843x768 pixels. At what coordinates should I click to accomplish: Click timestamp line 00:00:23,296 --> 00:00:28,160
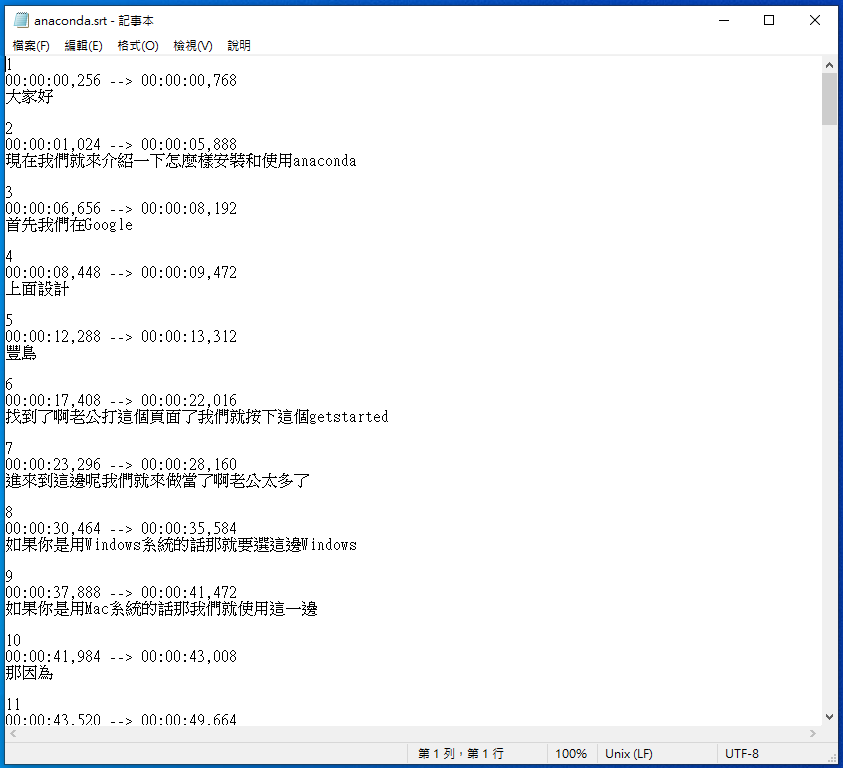click(121, 465)
